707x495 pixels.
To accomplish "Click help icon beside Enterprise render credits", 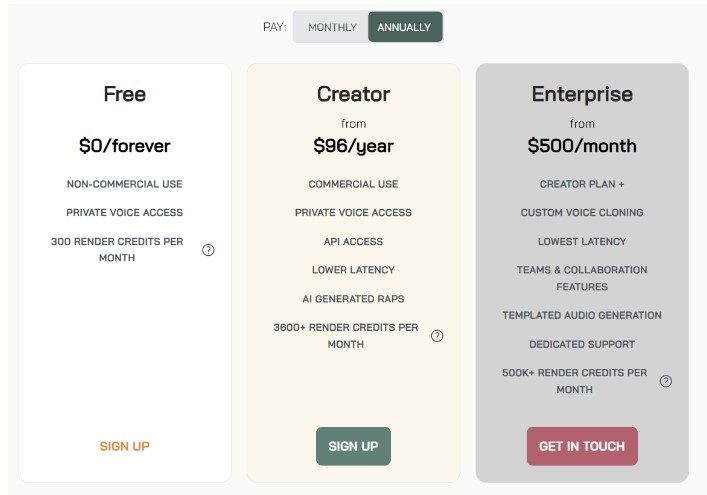I will (x=666, y=381).
